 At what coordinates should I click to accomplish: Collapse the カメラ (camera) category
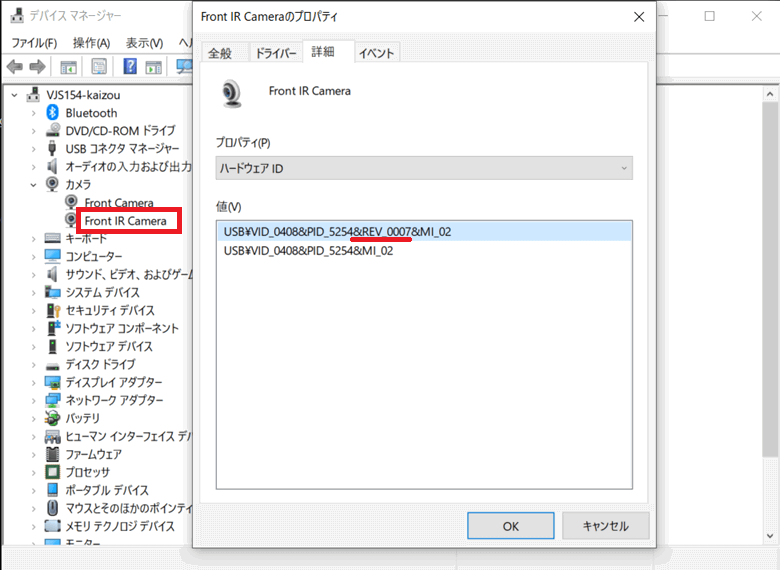point(33,185)
